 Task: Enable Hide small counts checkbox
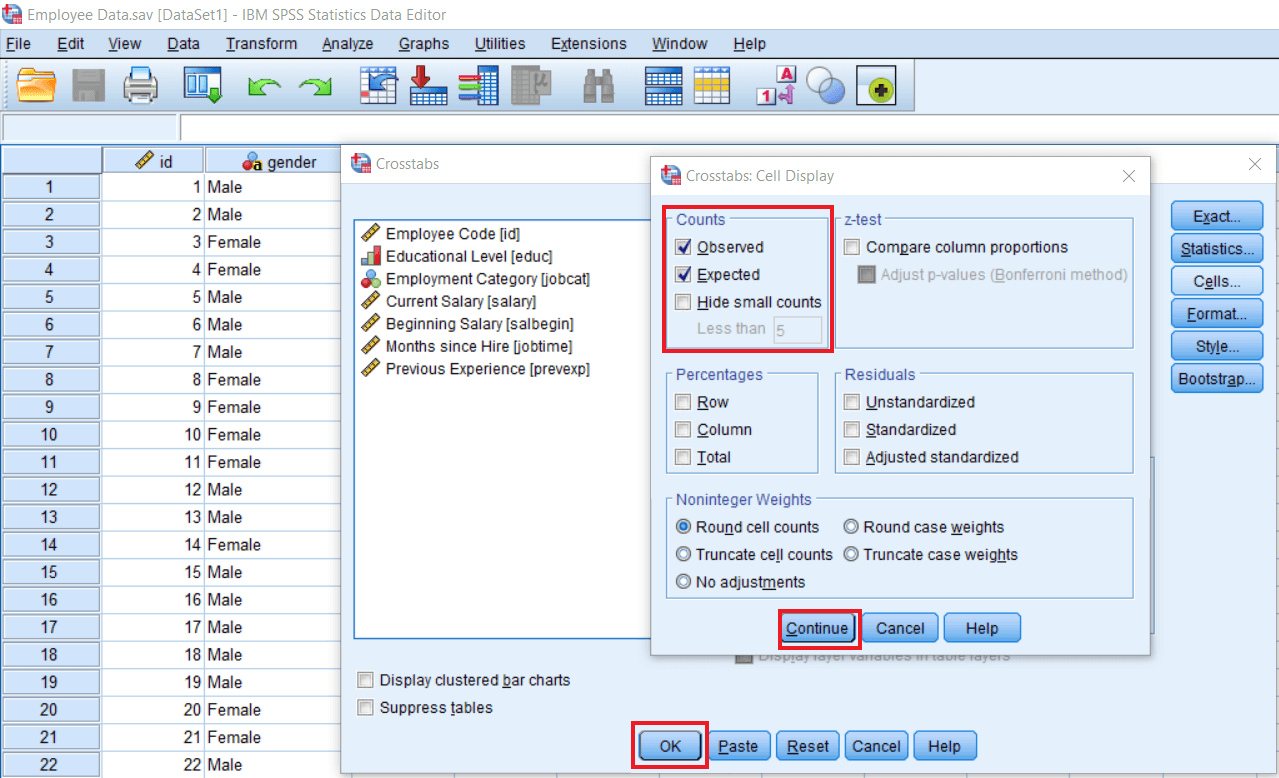(x=683, y=302)
